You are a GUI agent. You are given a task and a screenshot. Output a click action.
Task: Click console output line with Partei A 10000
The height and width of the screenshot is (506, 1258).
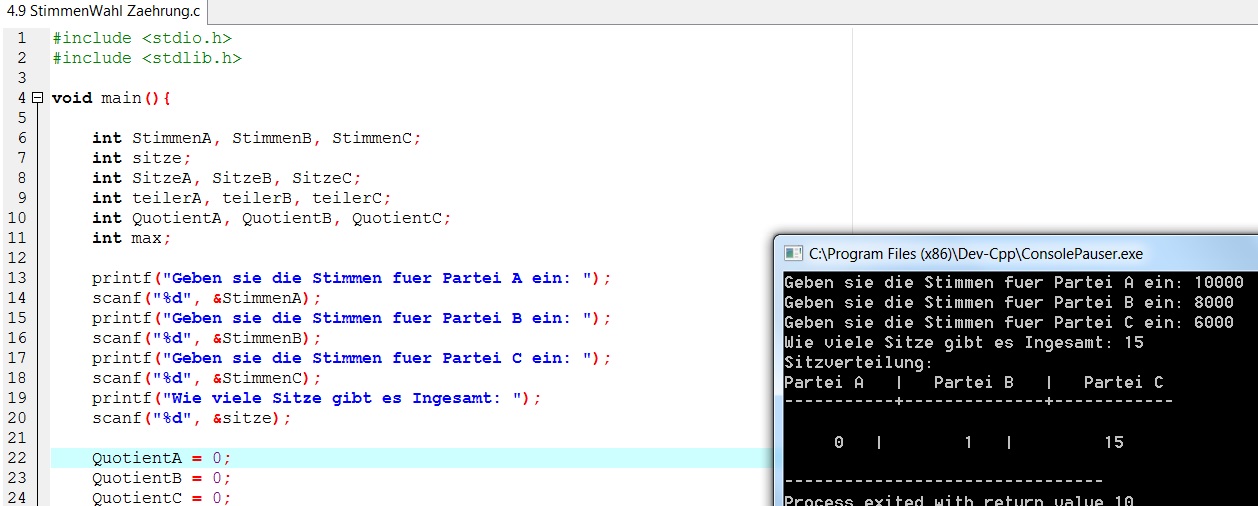tap(1014, 282)
